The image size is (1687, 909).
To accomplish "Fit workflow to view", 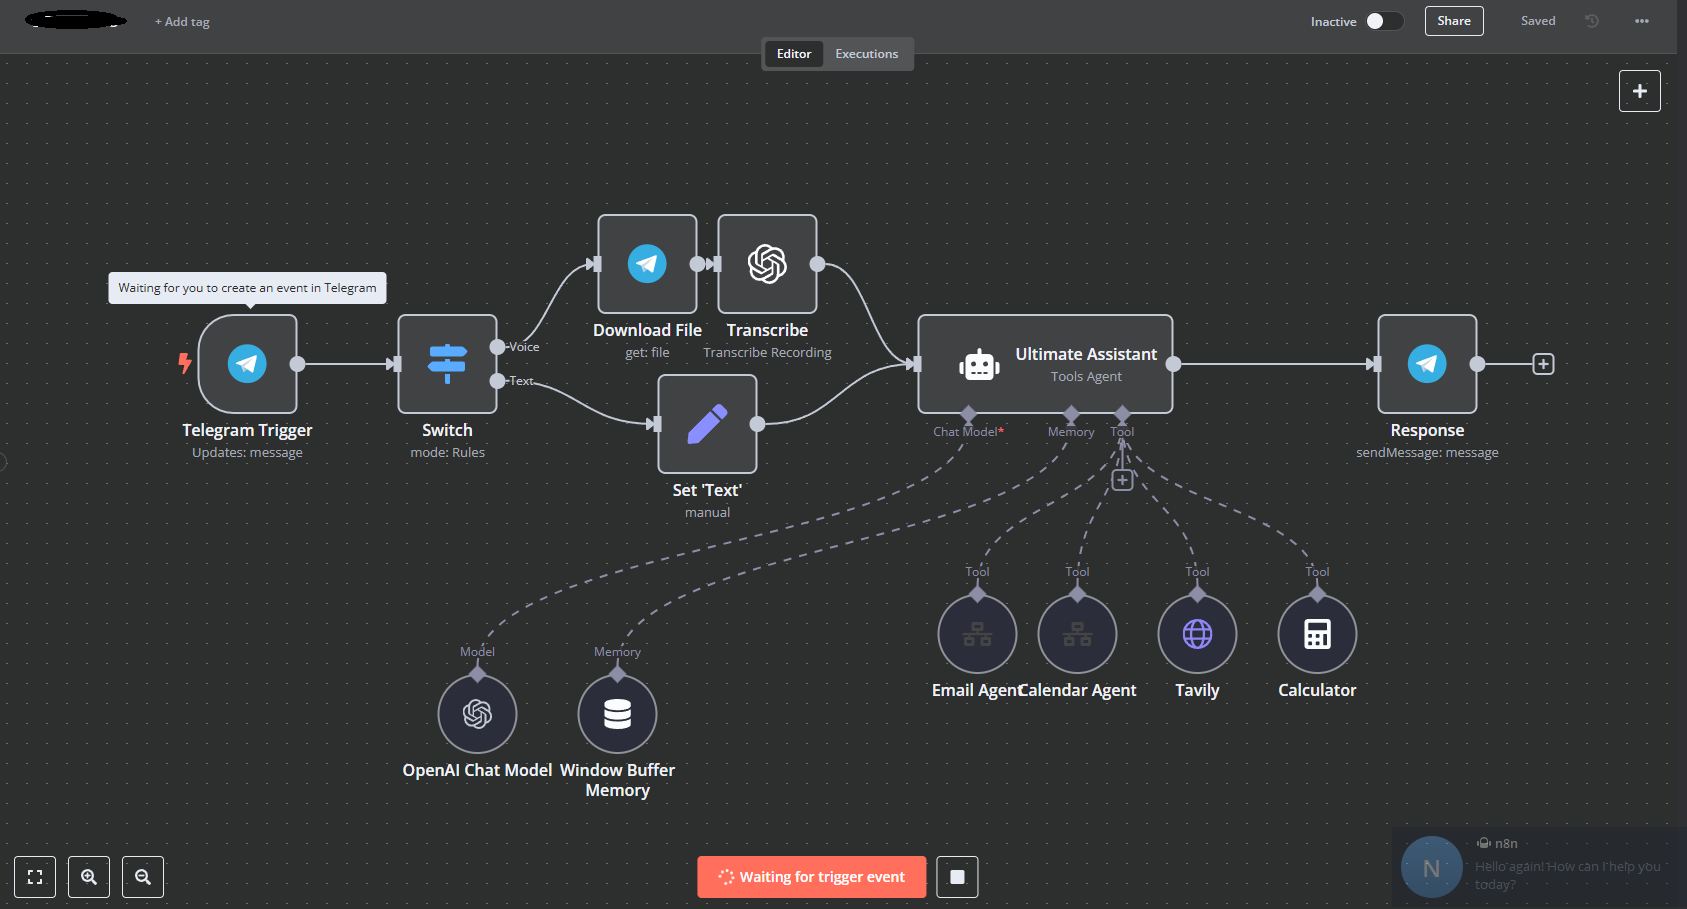I will coord(35,877).
